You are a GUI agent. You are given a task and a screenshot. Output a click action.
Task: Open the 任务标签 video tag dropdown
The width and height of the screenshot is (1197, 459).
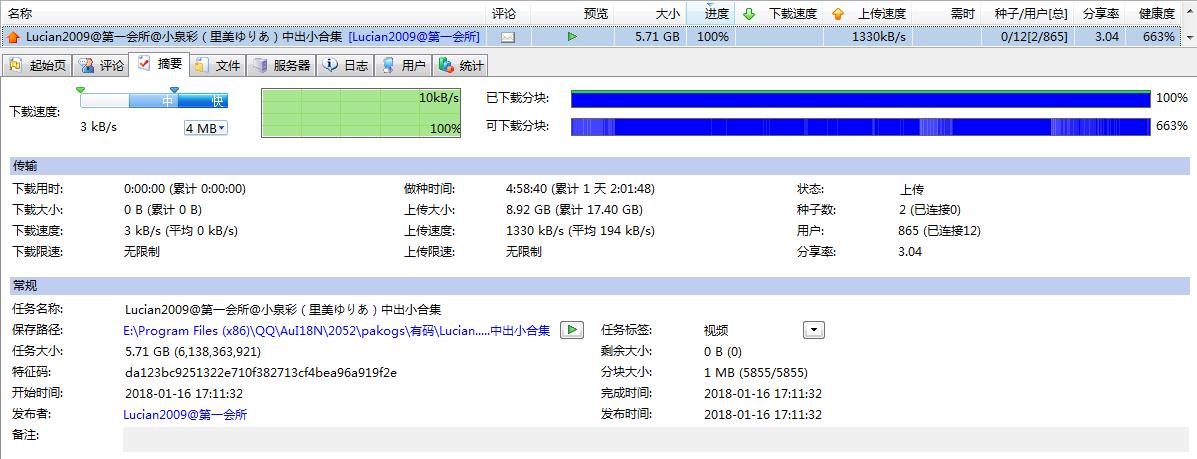click(x=813, y=330)
